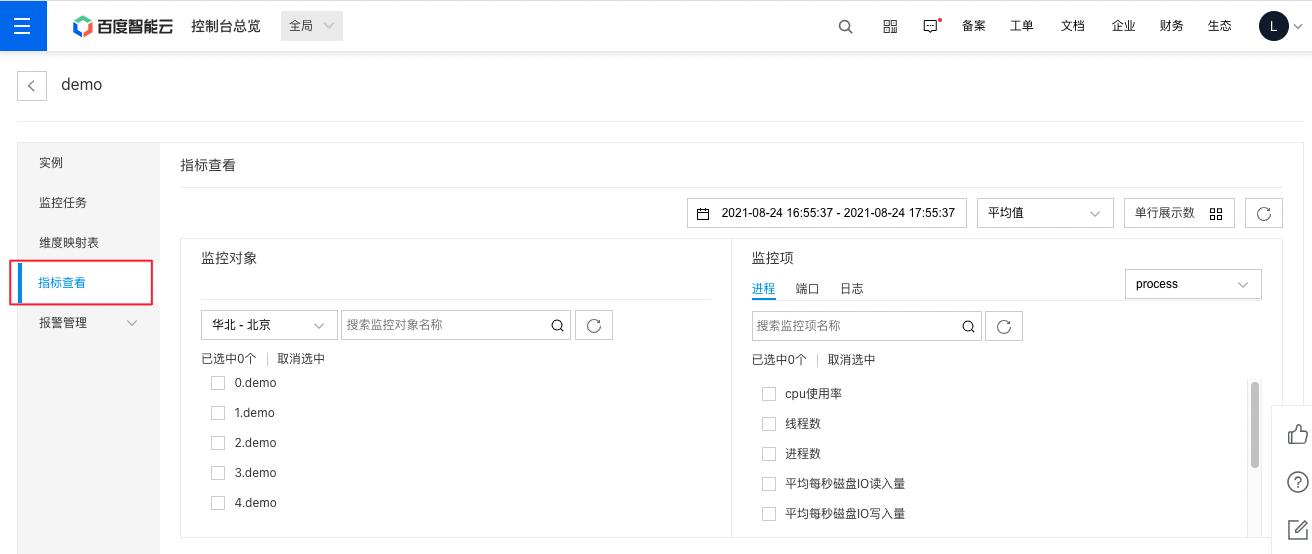Go back with the arrow beside demo

click(32, 86)
